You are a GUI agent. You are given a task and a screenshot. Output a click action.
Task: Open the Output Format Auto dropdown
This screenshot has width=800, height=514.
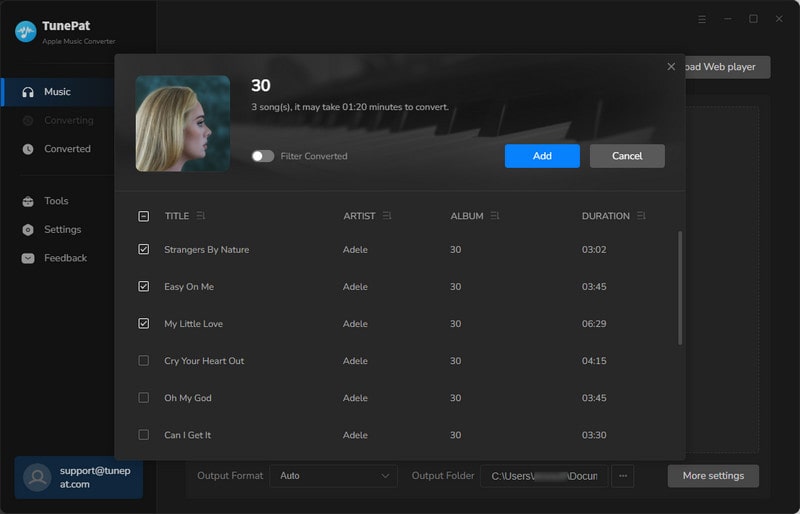pyautogui.click(x=333, y=476)
